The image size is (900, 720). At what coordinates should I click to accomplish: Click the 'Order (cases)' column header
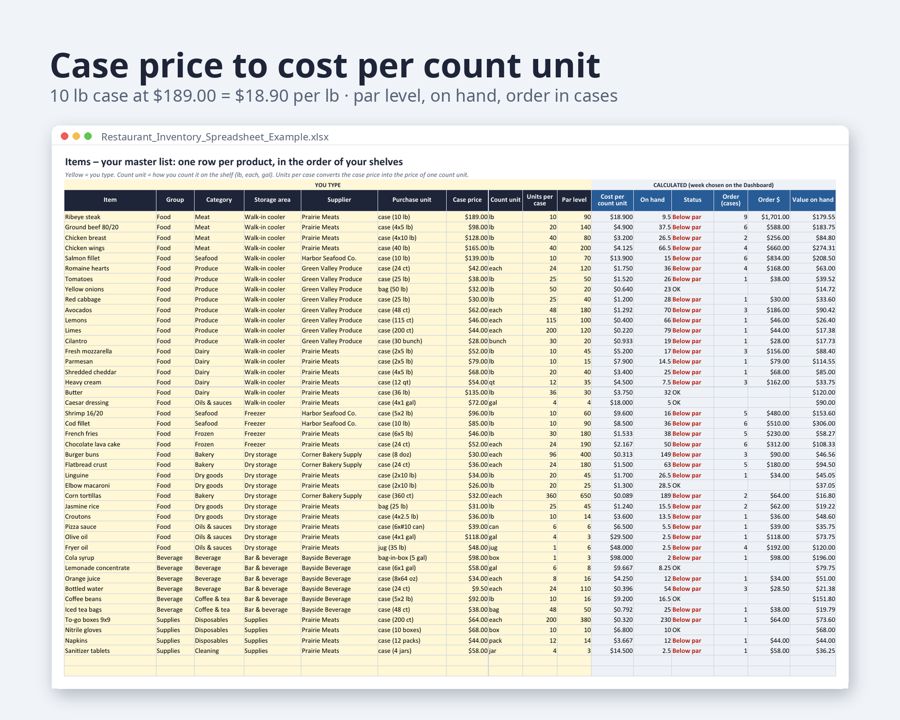point(731,200)
